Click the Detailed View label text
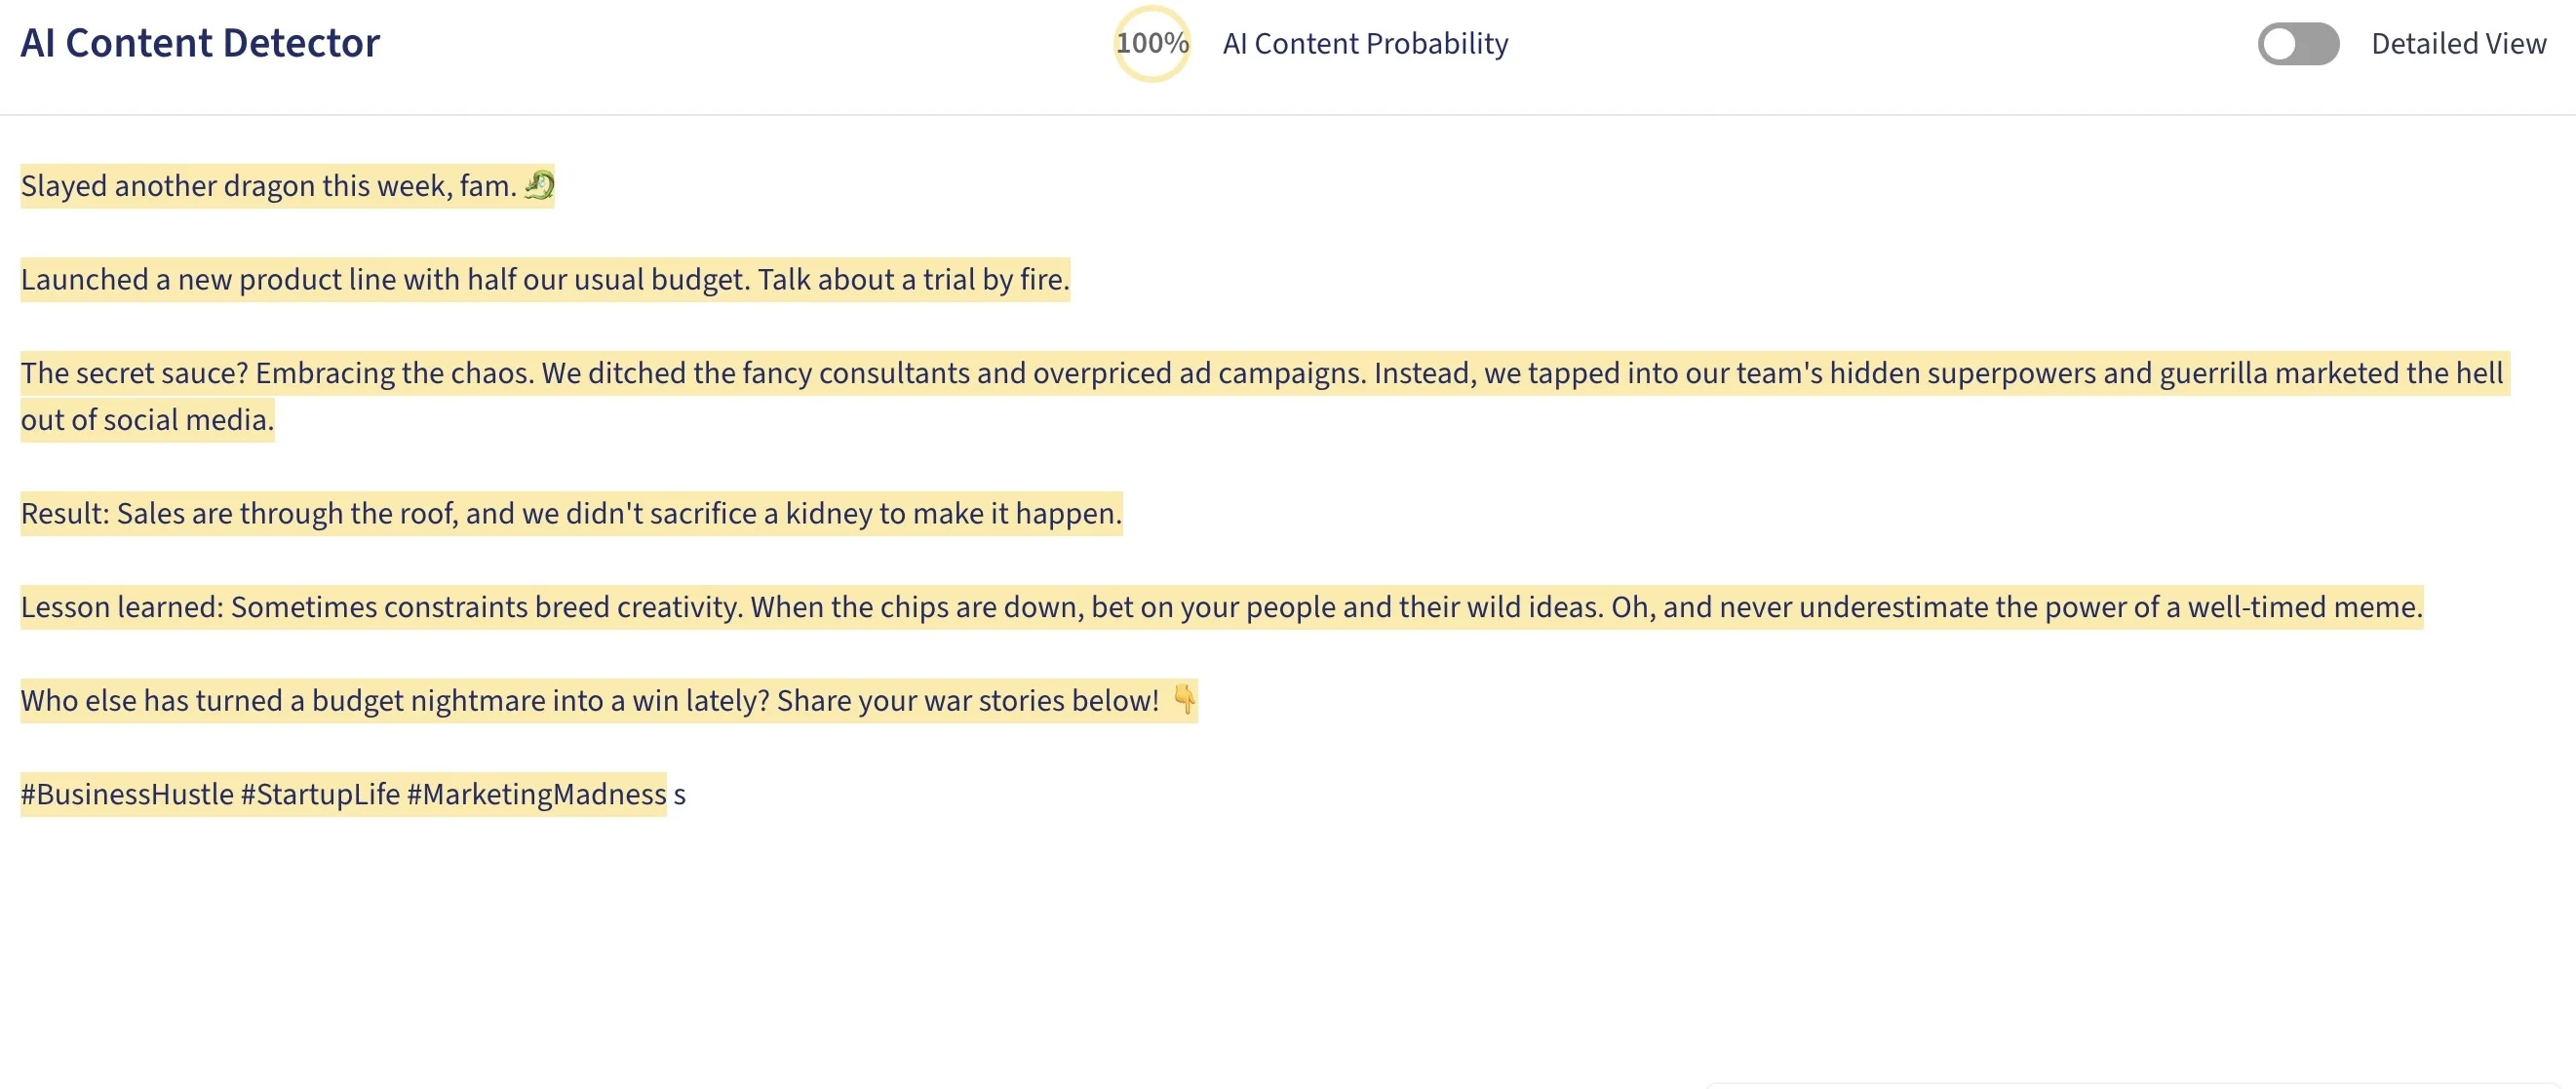This screenshot has height=1089, width=2576. tap(2458, 44)
